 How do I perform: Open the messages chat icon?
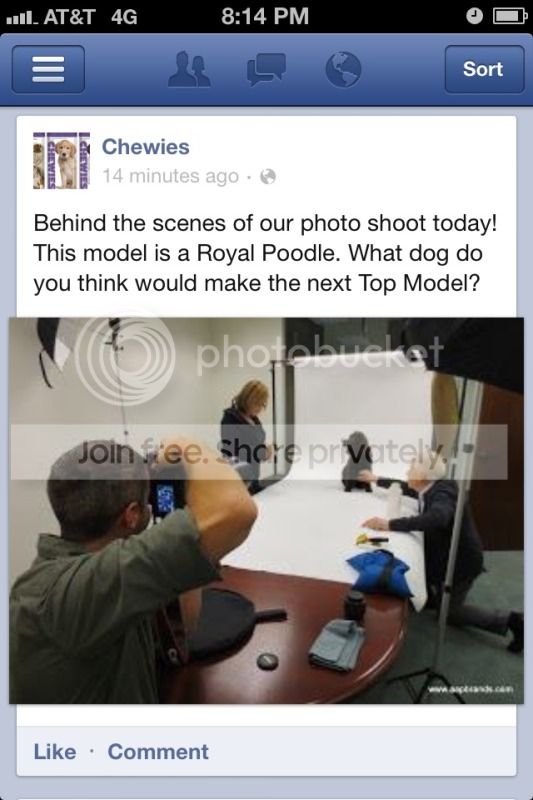point(266,69)
